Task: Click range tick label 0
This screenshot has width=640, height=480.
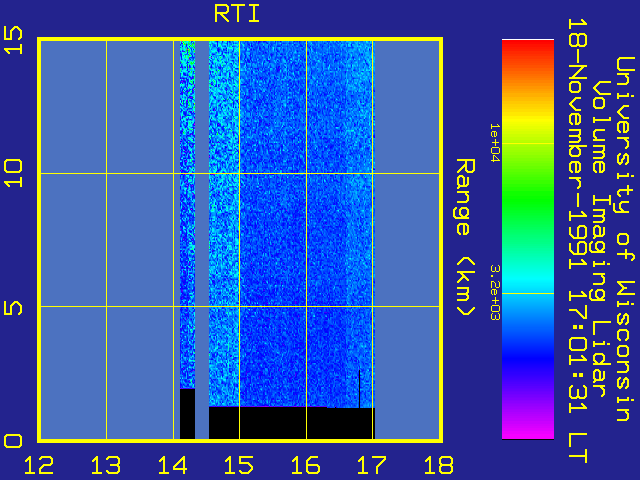Action: pyautogui.click(x=13, y=441)
